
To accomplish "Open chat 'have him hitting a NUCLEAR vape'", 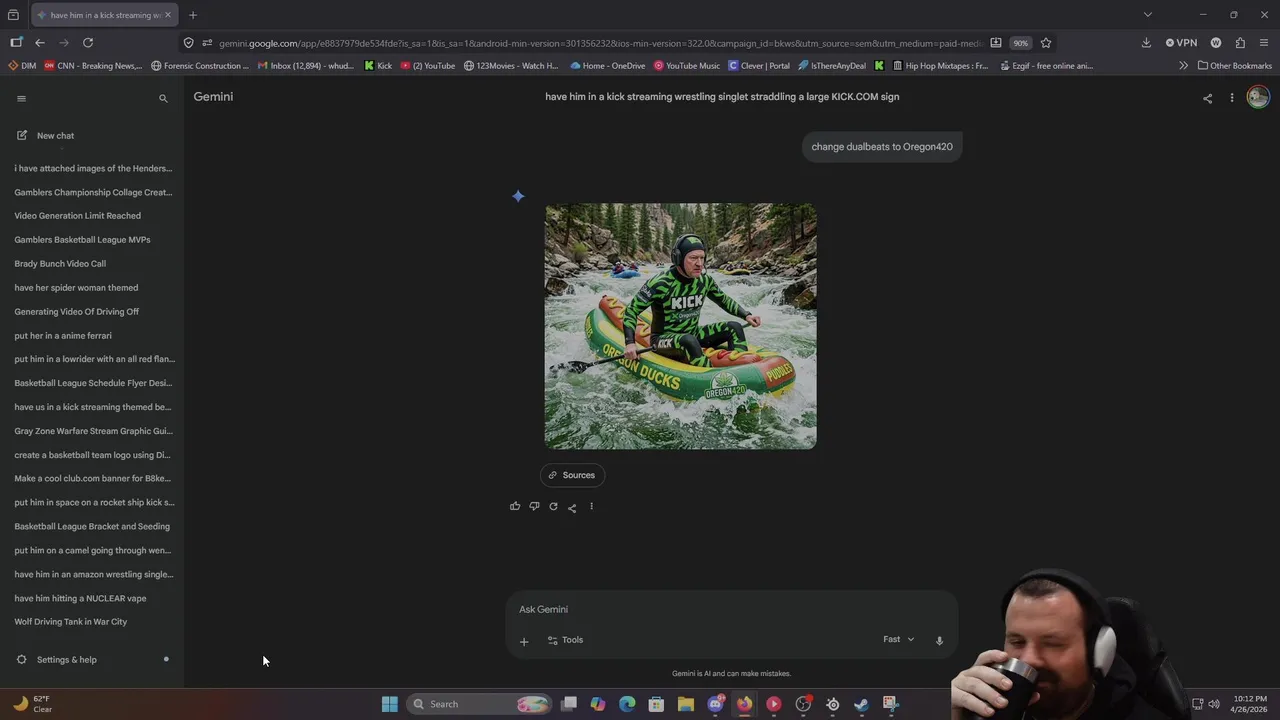I will pyautogui.click(x=80, y=598).
